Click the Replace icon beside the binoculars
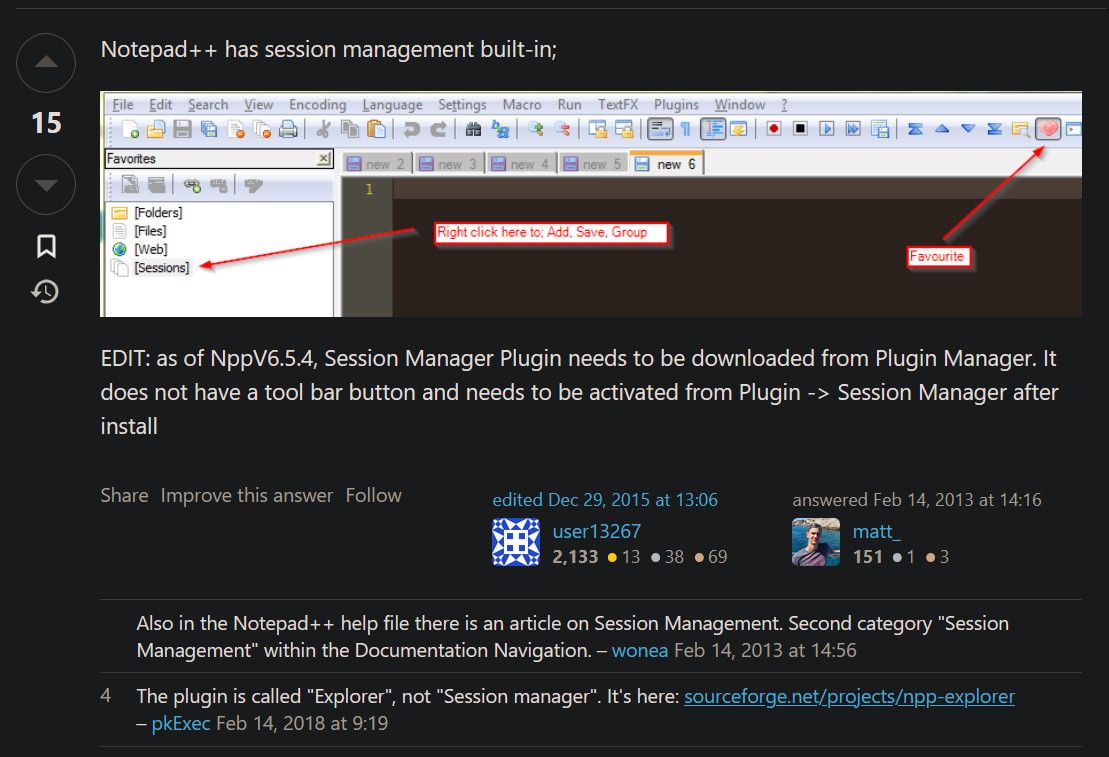The height and width of the screenshot is (757, 1109). tap(500, 129)
